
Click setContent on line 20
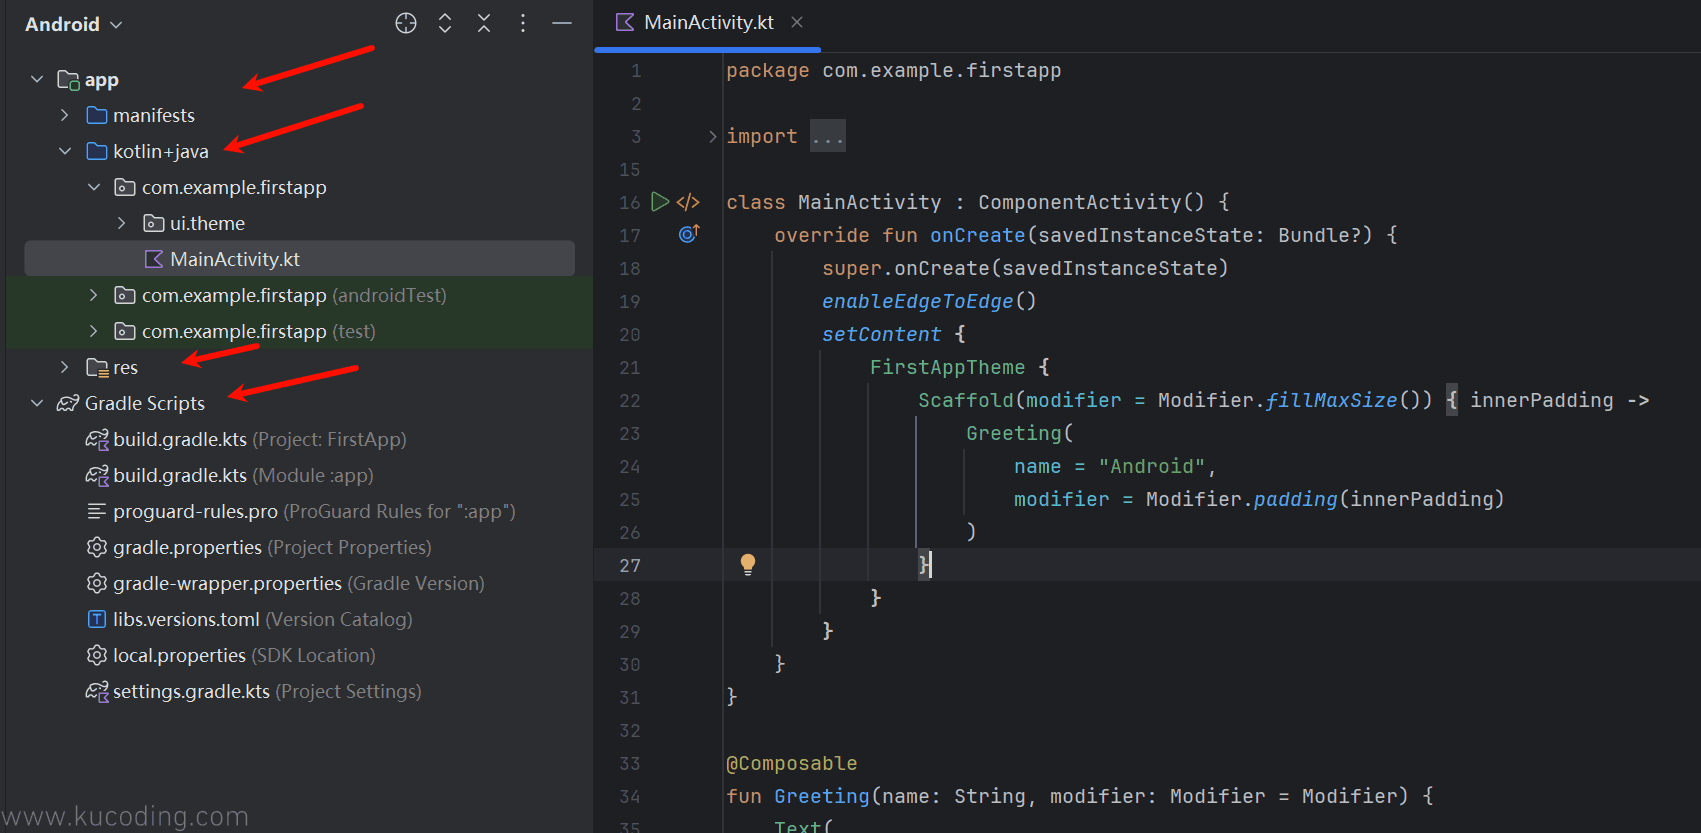point(881,334)
